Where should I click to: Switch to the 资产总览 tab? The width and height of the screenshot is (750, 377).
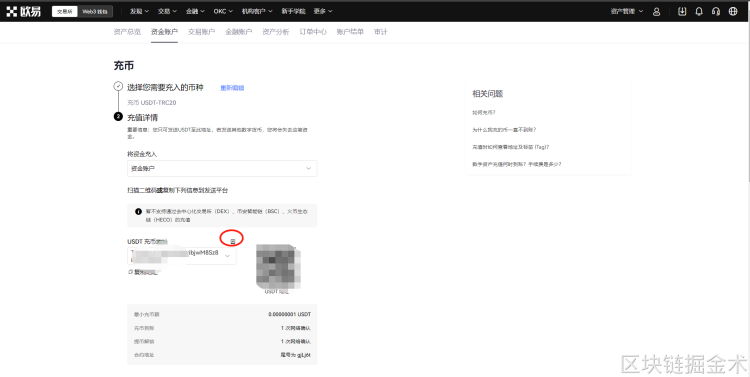click(127, 32)
